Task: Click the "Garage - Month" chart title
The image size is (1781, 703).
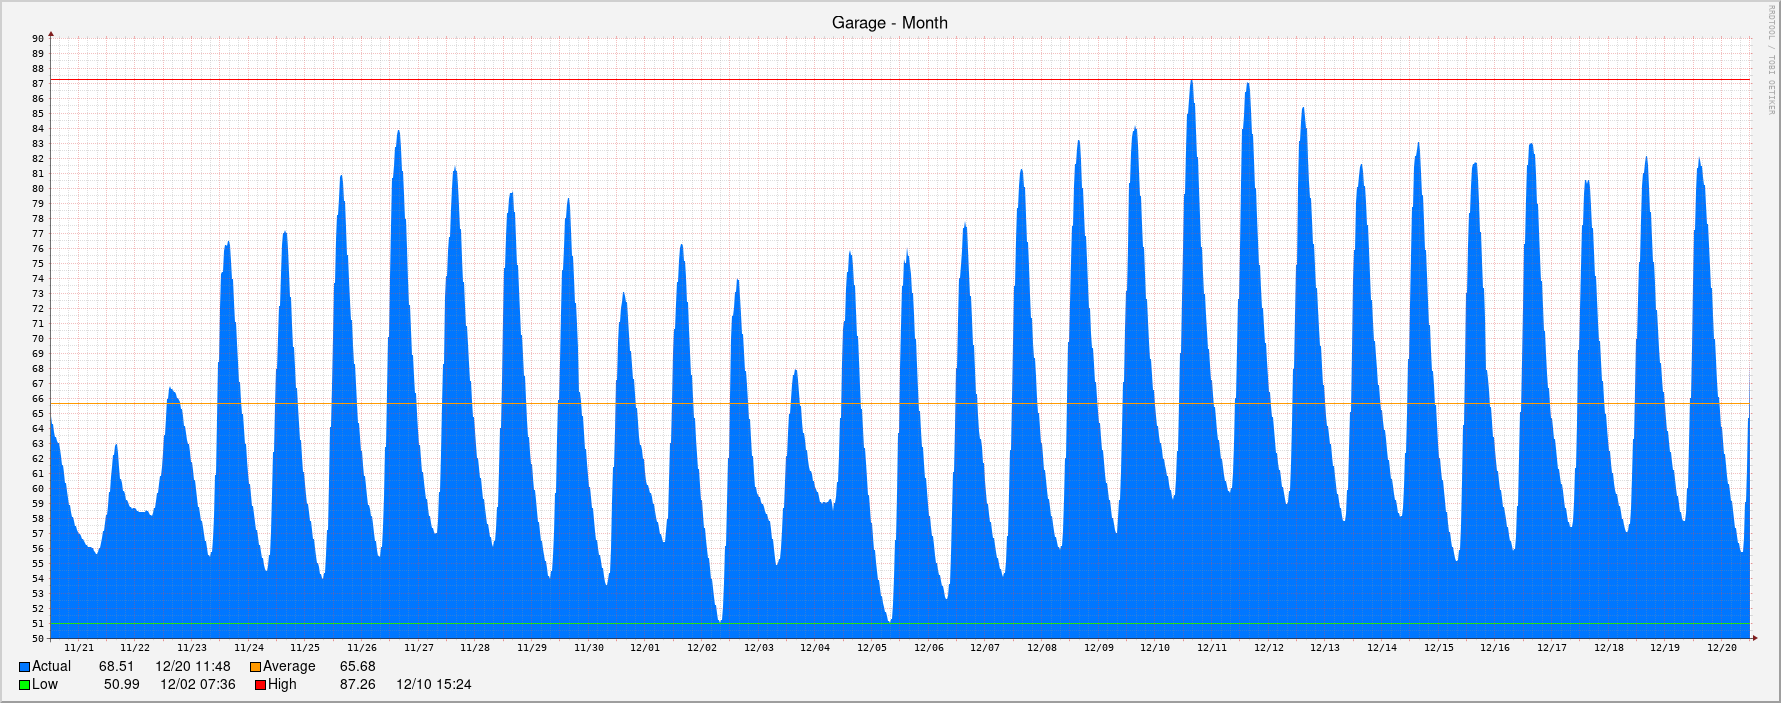Action: 889,22
